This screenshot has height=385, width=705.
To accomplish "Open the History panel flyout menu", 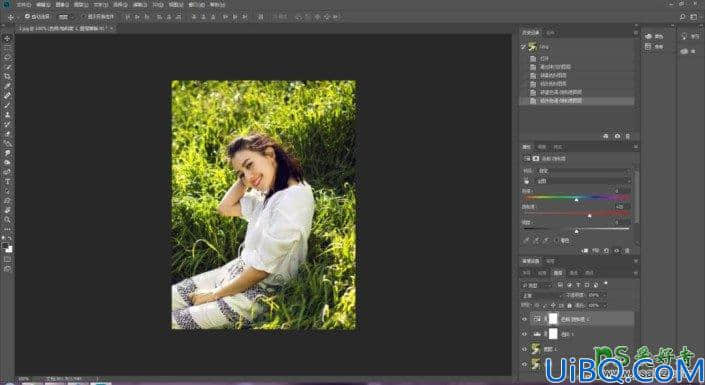I will pyautogui.click(x=636, y=32).
